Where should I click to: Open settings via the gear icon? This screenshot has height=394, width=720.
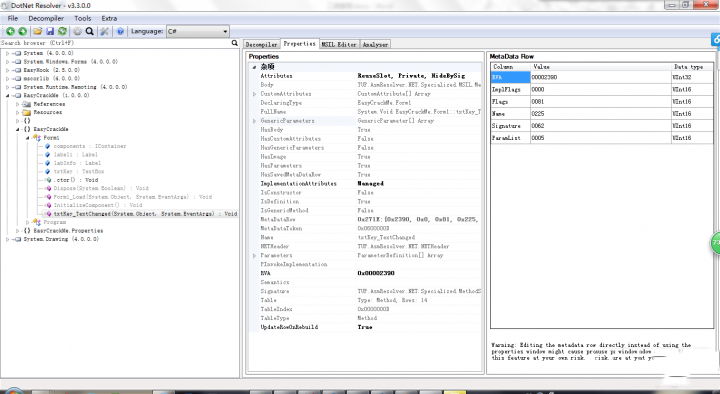tap(78, 31)
